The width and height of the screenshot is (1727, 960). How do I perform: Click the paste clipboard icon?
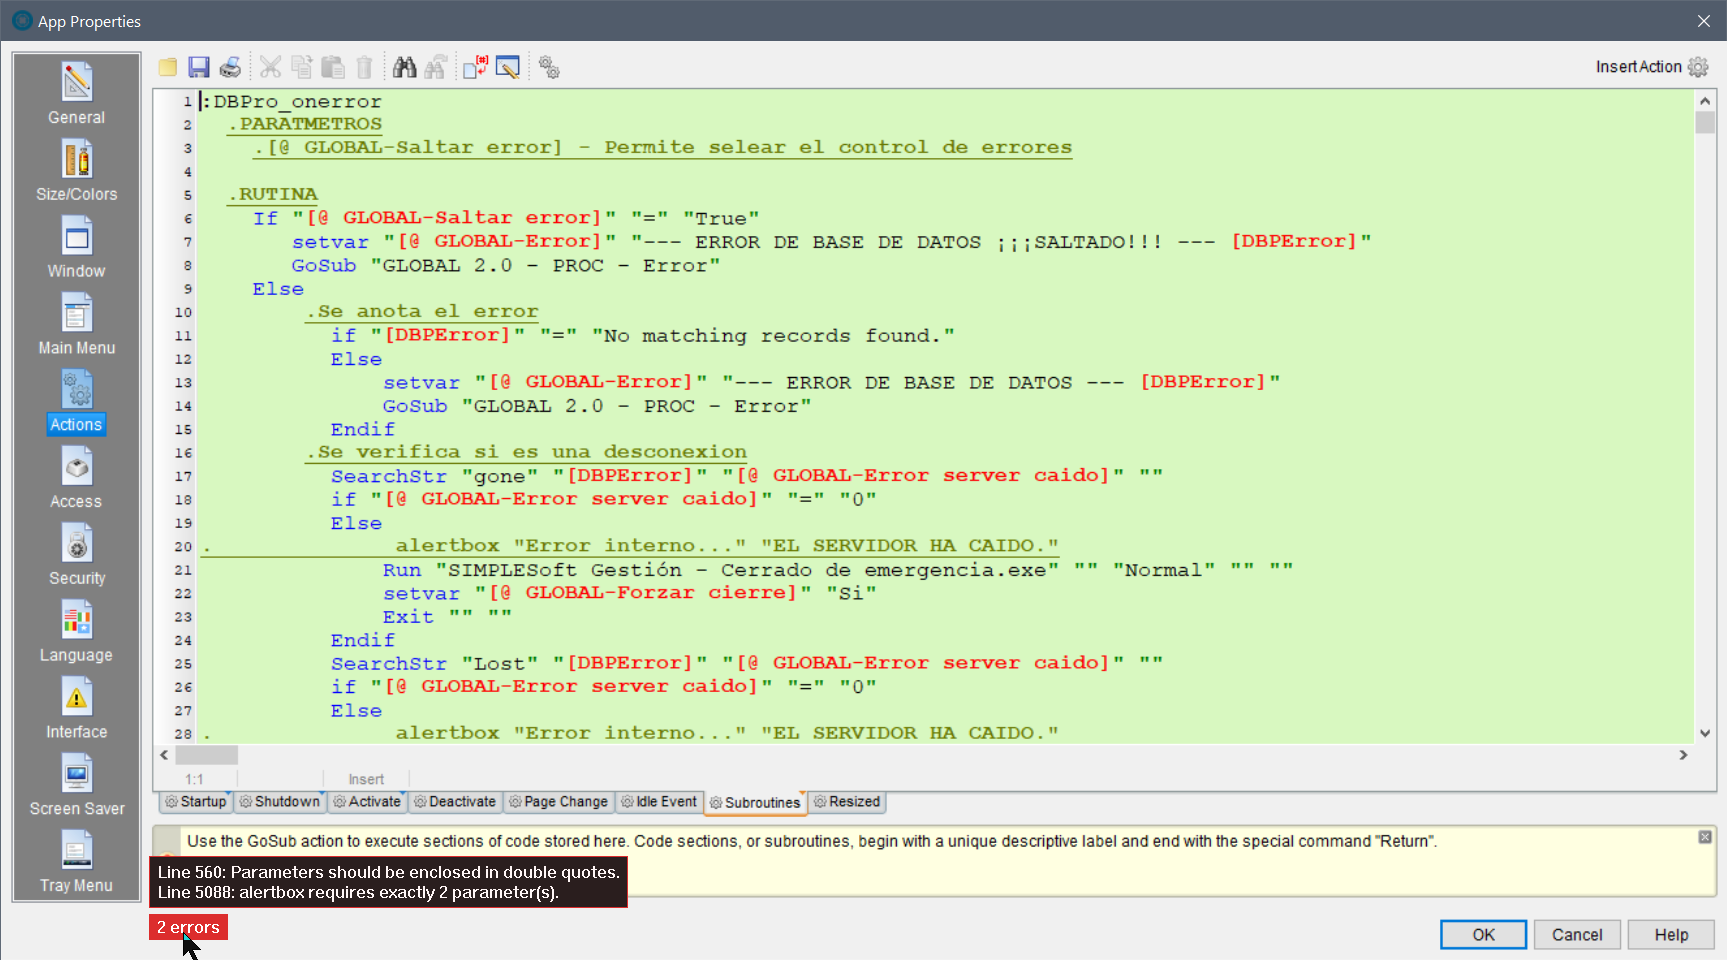click(334, 67)
